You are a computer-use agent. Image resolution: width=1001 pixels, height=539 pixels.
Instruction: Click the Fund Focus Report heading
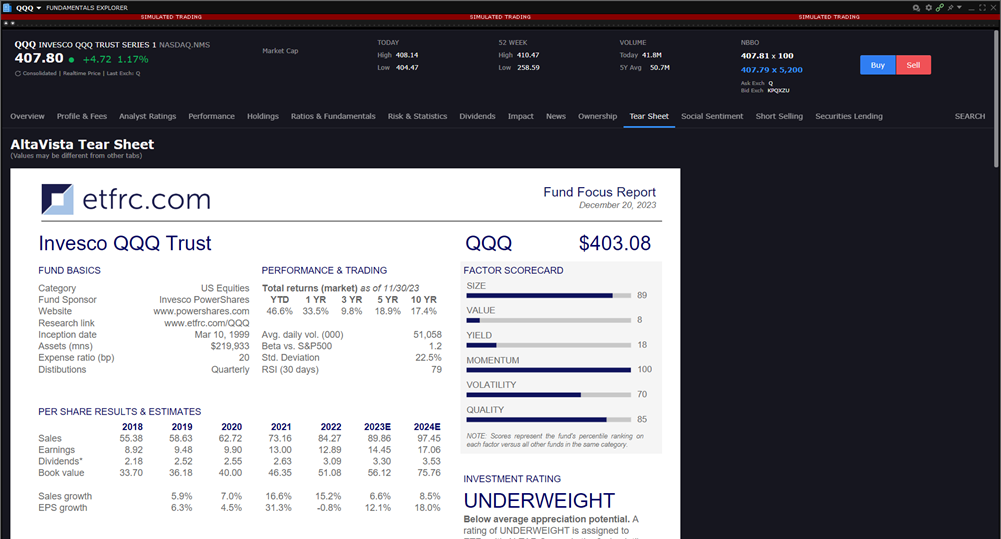coord(599,192)
